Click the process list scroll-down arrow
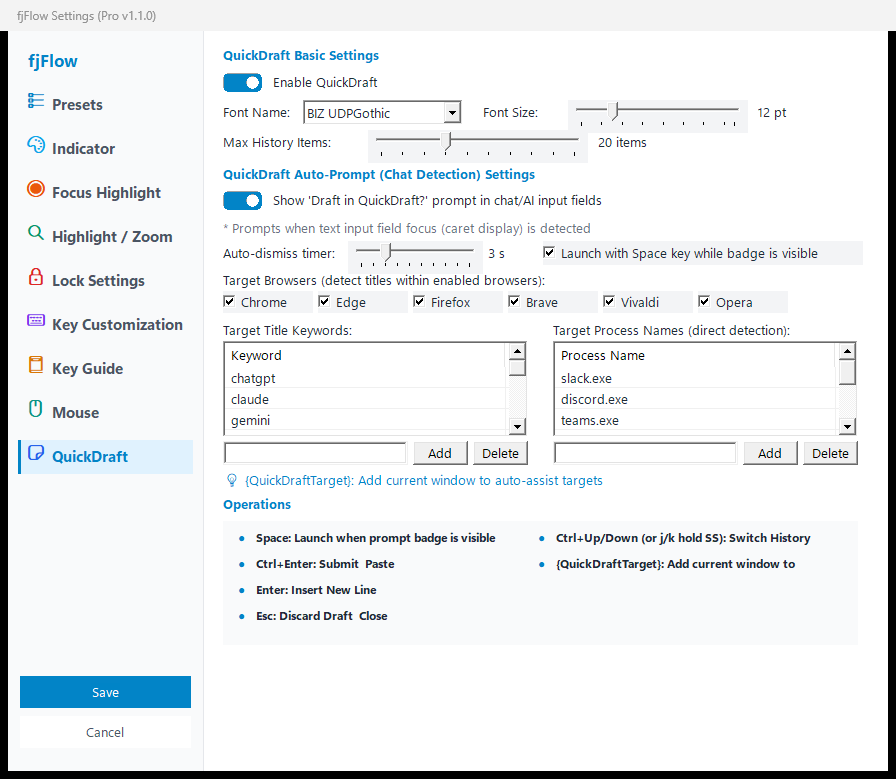 click(847, 426)
